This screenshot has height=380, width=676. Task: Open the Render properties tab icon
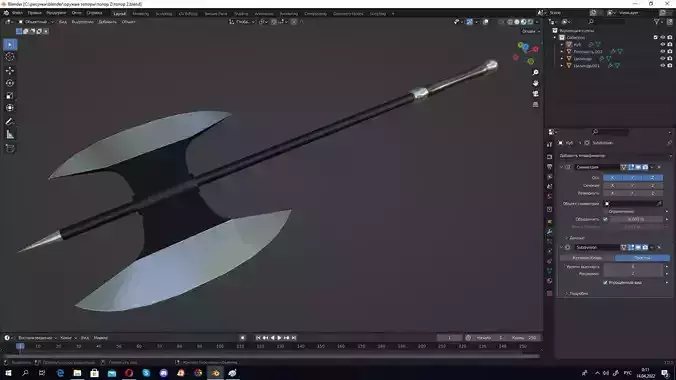(x=550, y=157)
